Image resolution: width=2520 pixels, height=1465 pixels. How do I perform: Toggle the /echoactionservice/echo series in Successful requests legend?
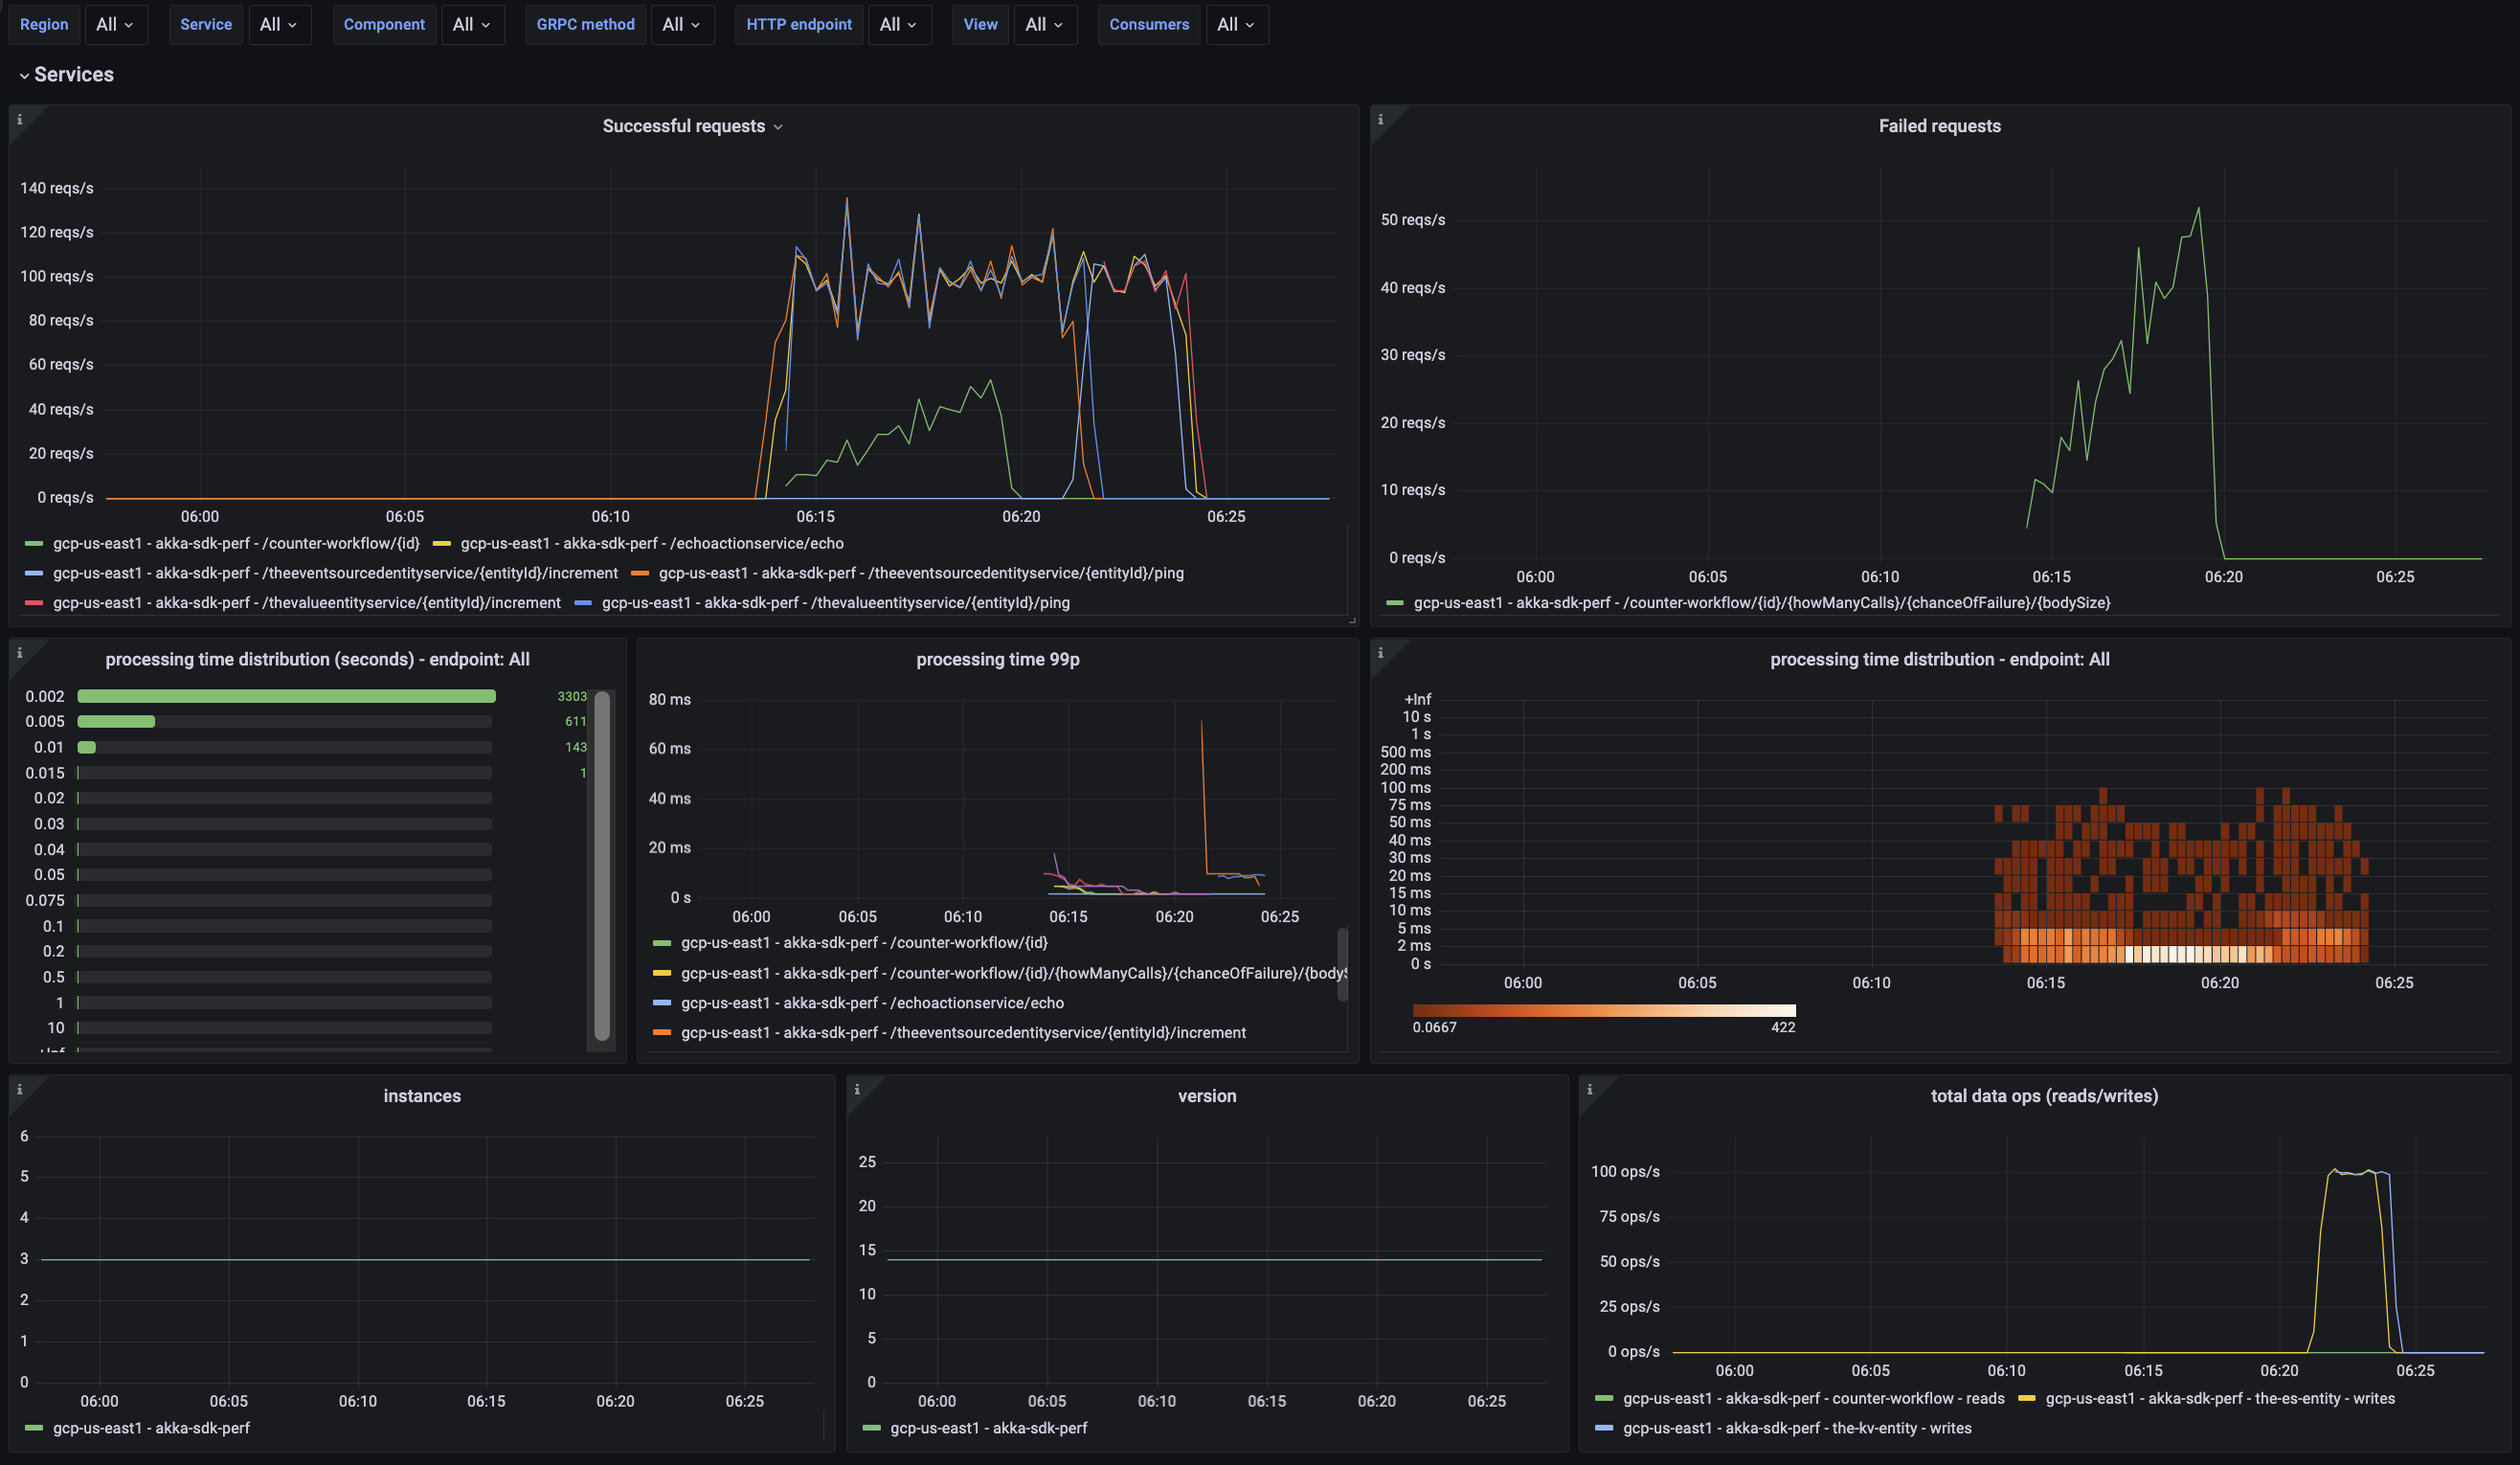coord(651,543)
